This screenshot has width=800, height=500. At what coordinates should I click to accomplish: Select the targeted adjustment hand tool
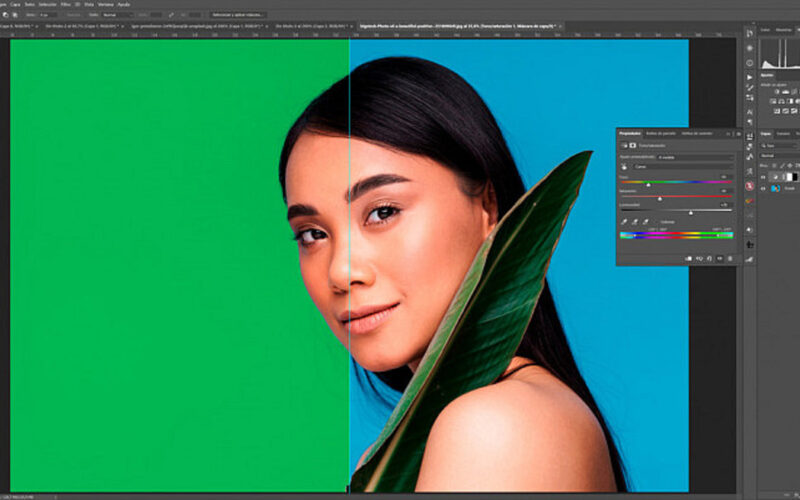click(x=624, y=167)
